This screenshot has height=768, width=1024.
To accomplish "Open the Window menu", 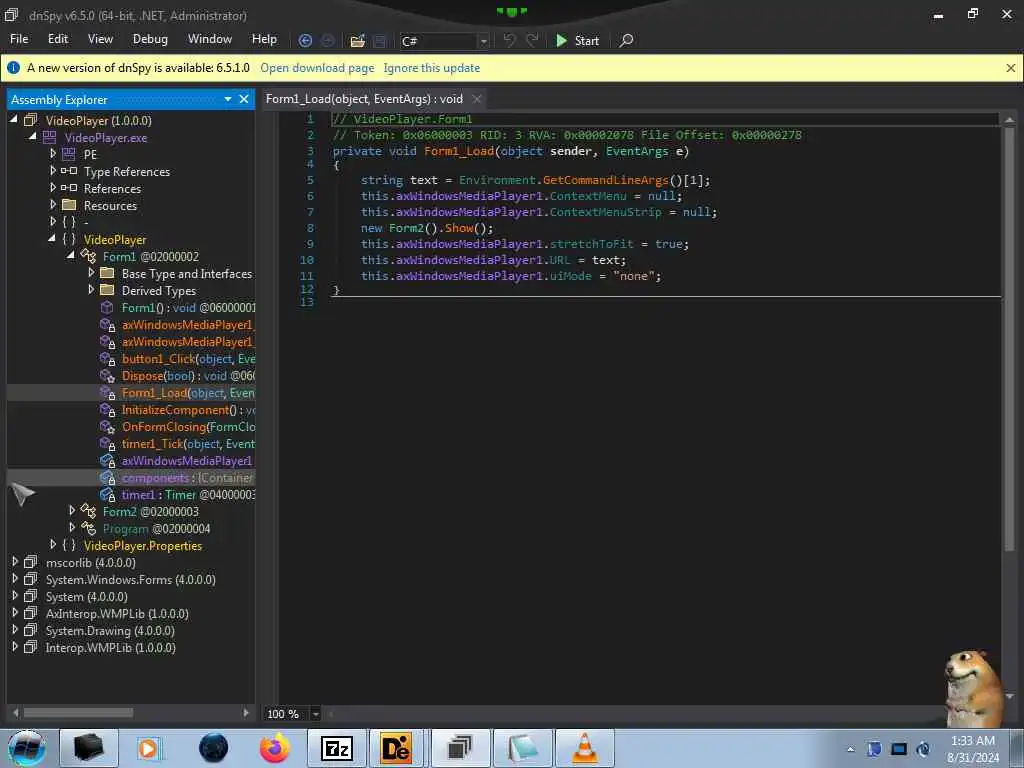I will tap(210, 39).
